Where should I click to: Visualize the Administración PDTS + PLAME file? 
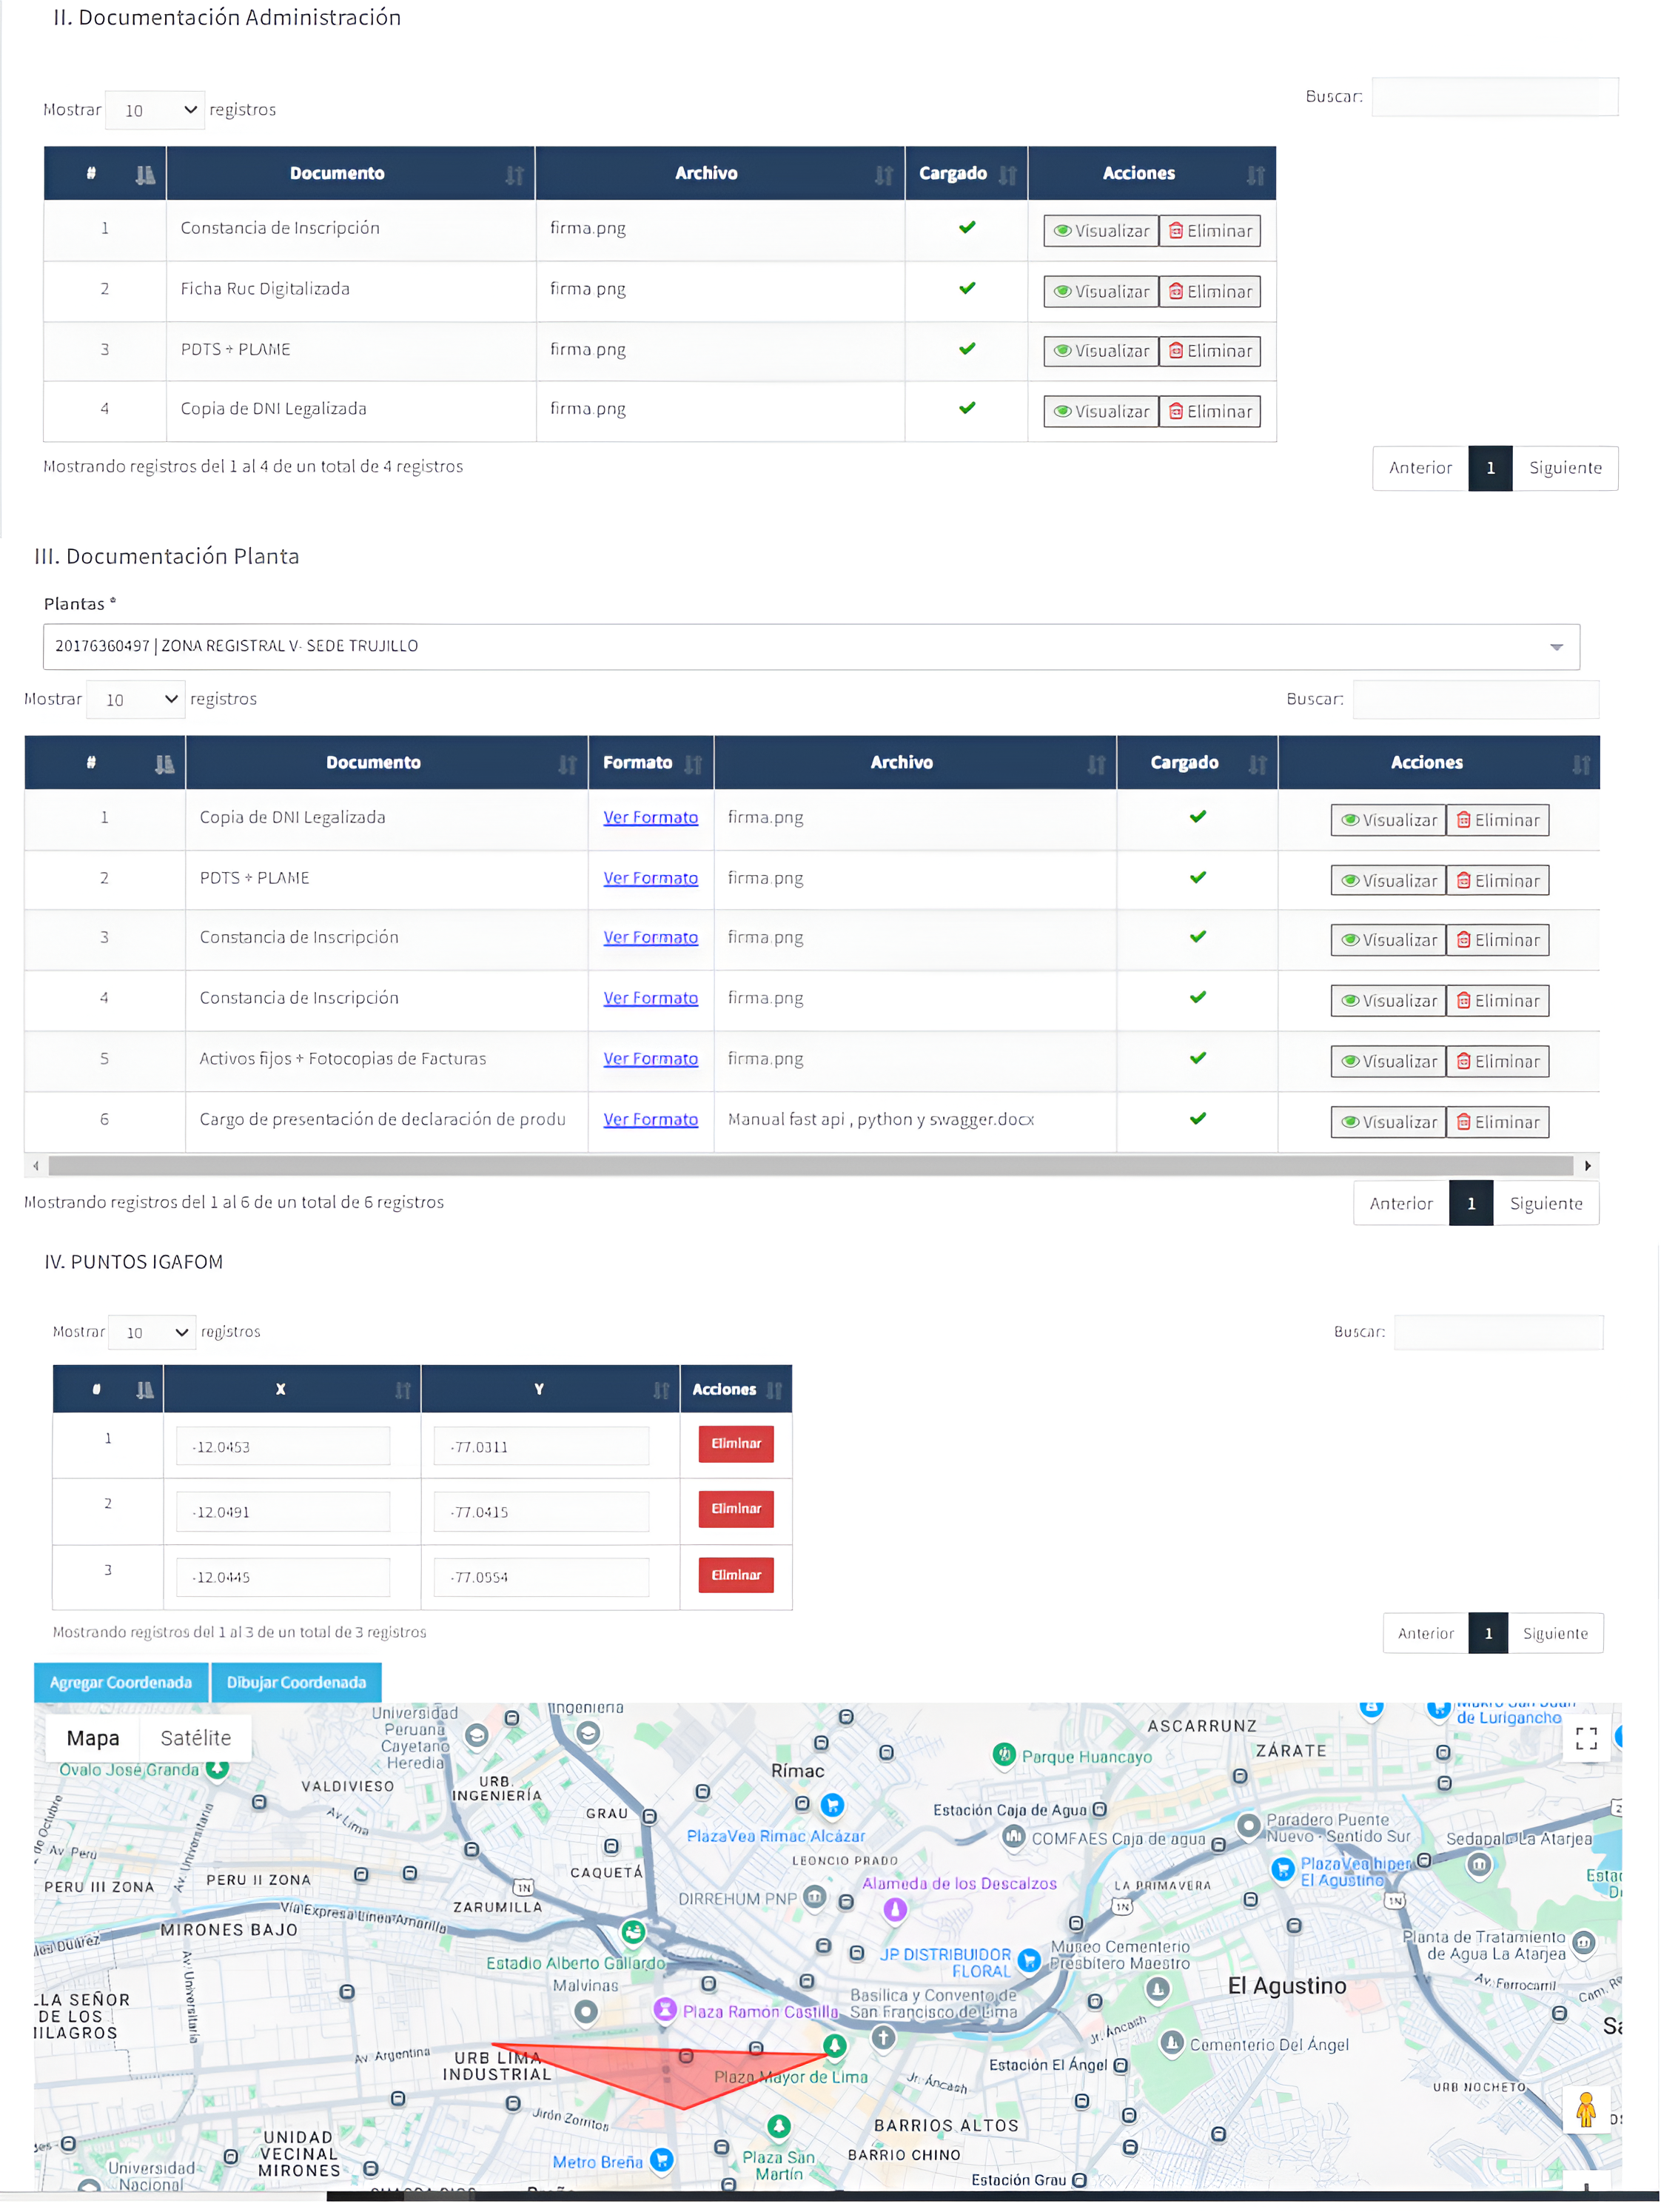(x=1100, y=350)
